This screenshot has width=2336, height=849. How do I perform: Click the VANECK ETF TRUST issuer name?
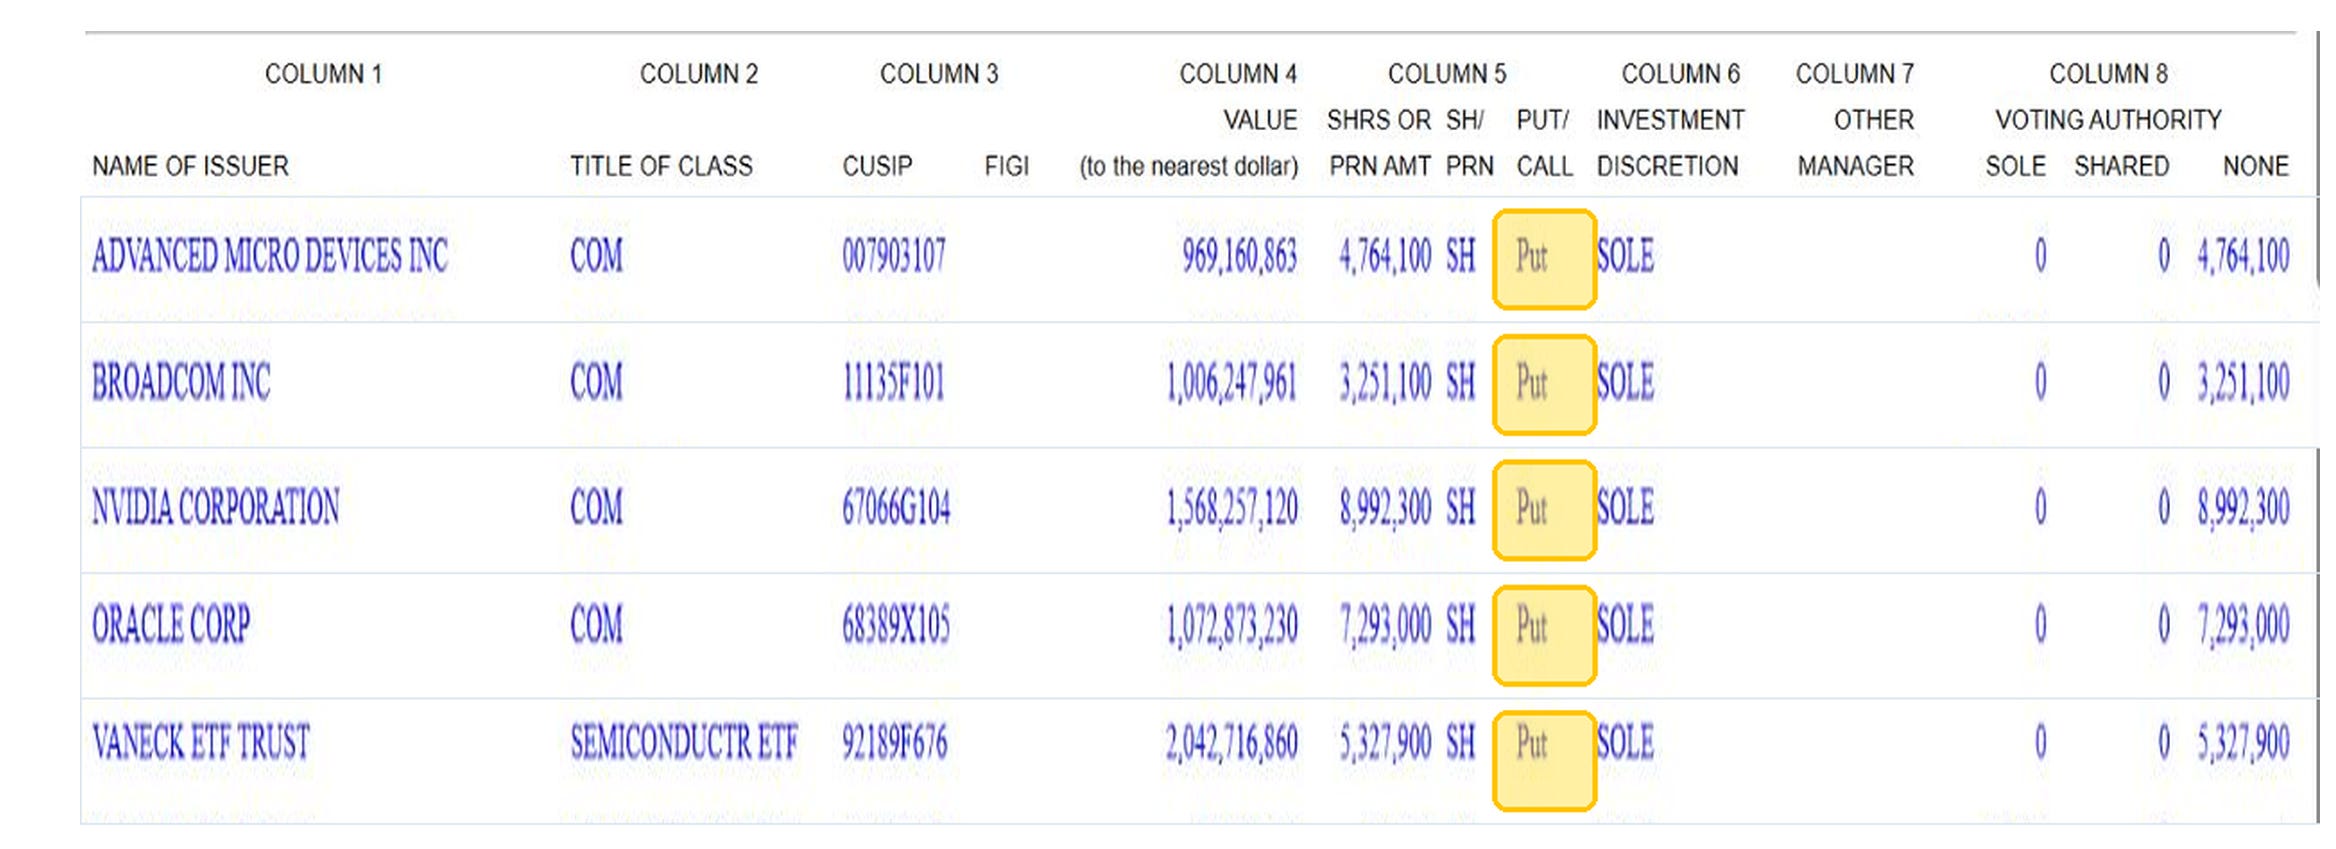[x=201, y=742]
